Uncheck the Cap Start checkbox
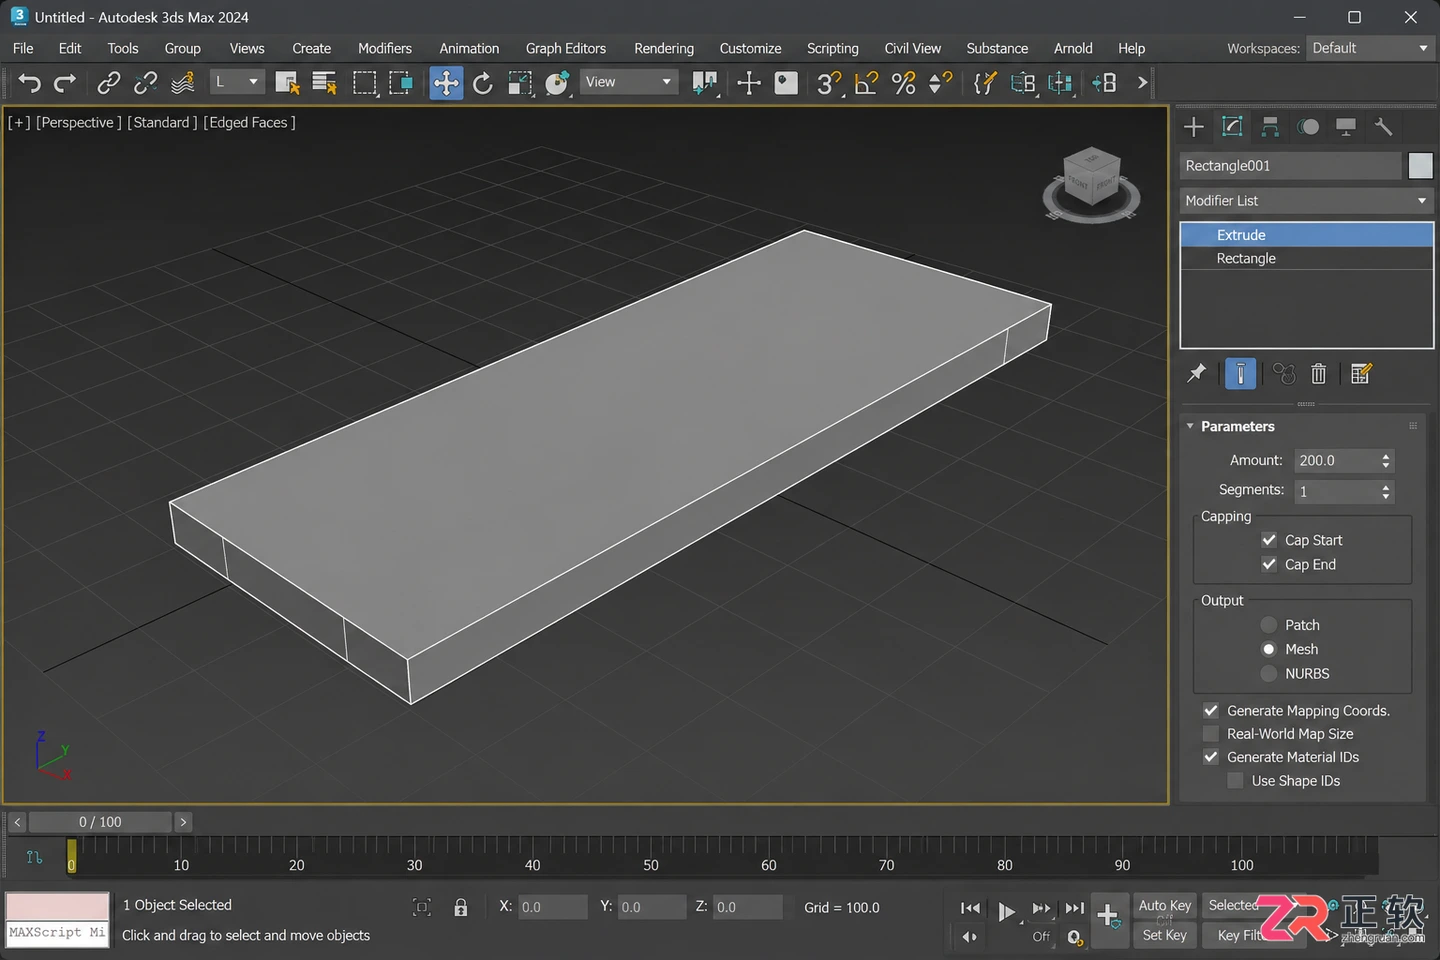Image resolution: width=1440 pixels, height=960 pixels. point(1269,540)
